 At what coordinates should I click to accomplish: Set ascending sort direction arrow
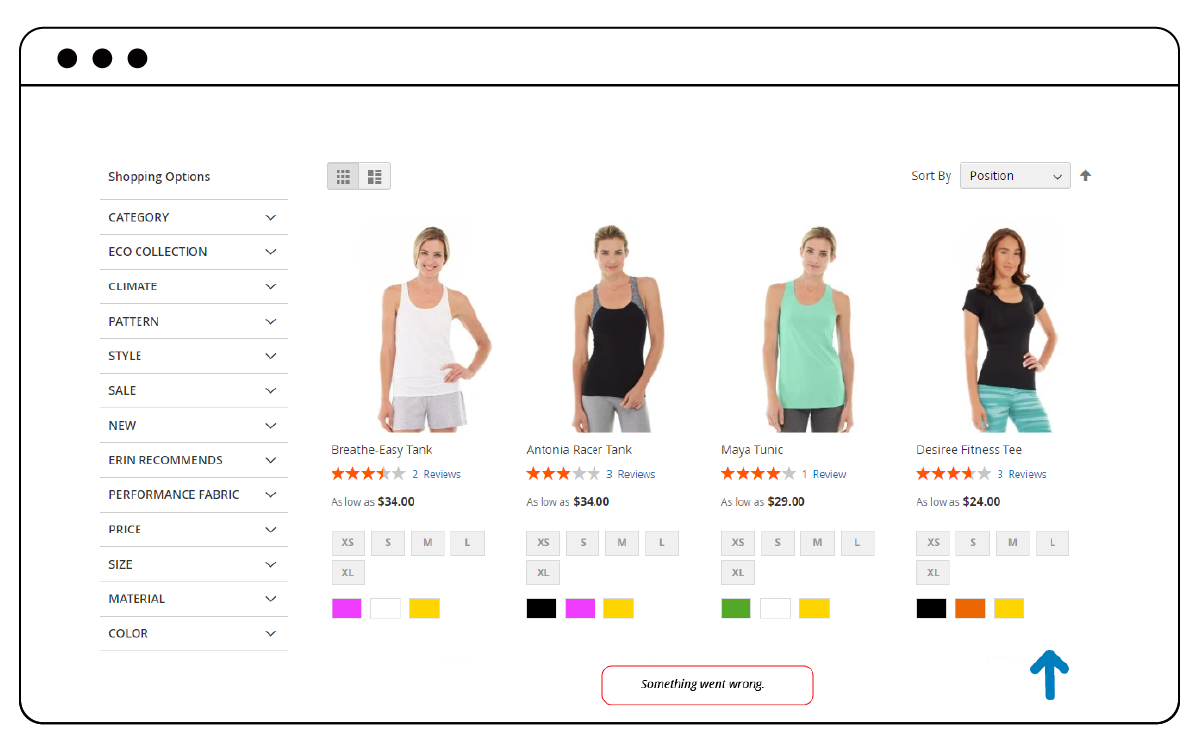(1085, 176)
